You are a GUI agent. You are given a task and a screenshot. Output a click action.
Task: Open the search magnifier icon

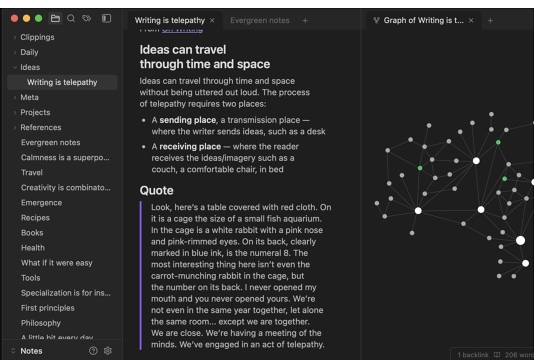pyautogui.click(x=71, y=18)
